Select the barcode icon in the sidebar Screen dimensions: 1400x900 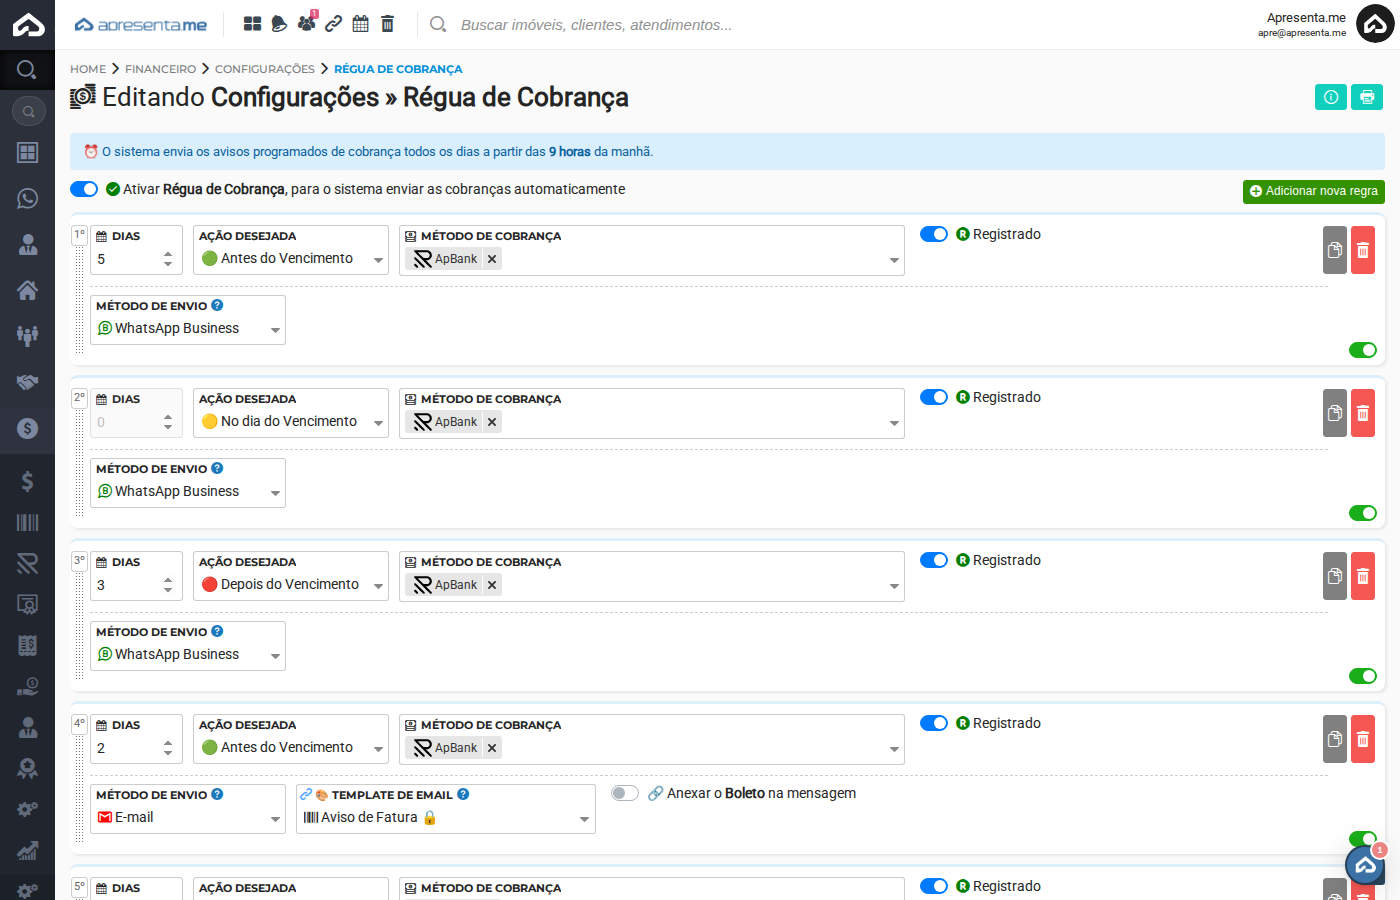pyautogui.click(x=27, y=522)
